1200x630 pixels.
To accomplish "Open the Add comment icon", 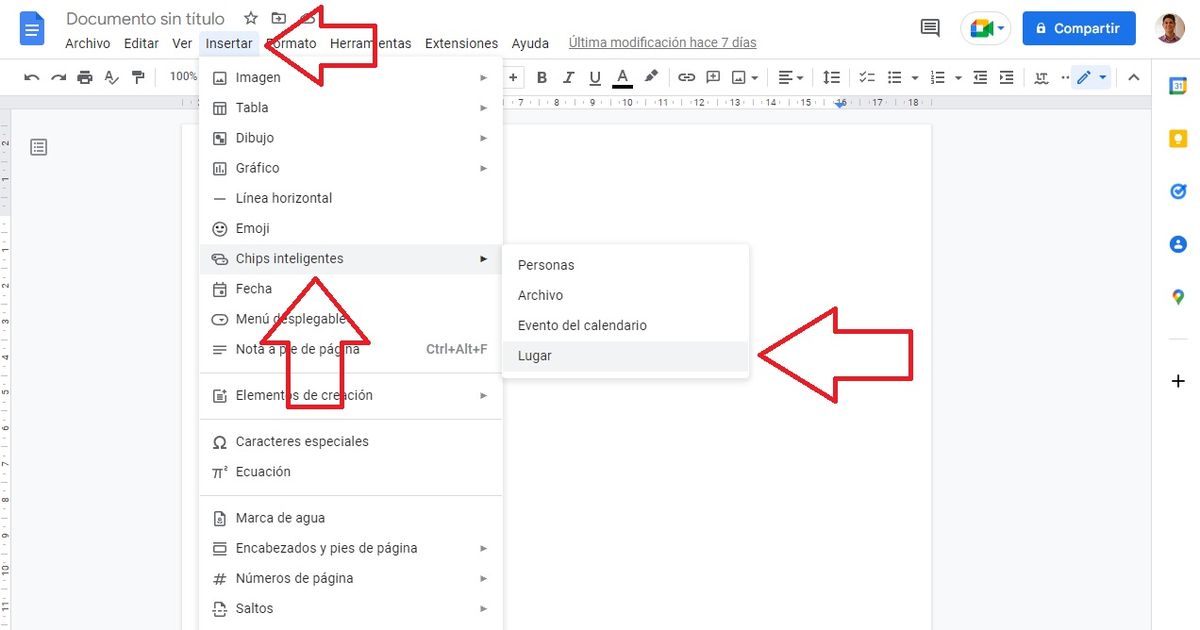I will coord(714,77).
